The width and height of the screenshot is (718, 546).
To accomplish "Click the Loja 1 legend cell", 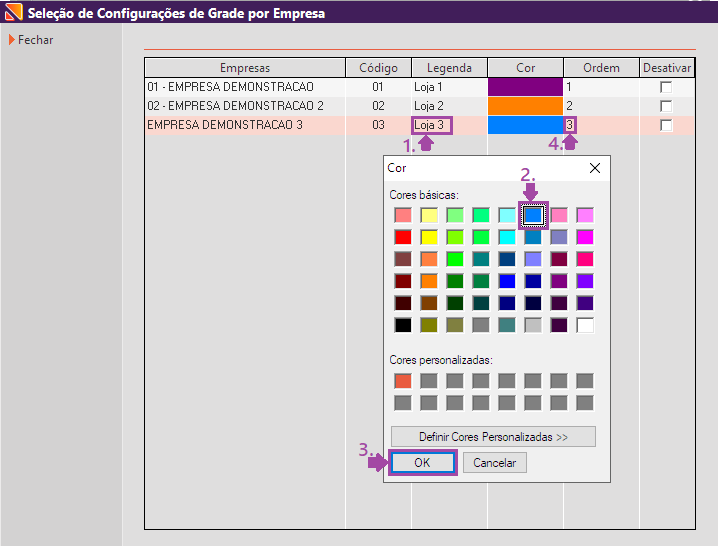I will [x=449, y=87].
